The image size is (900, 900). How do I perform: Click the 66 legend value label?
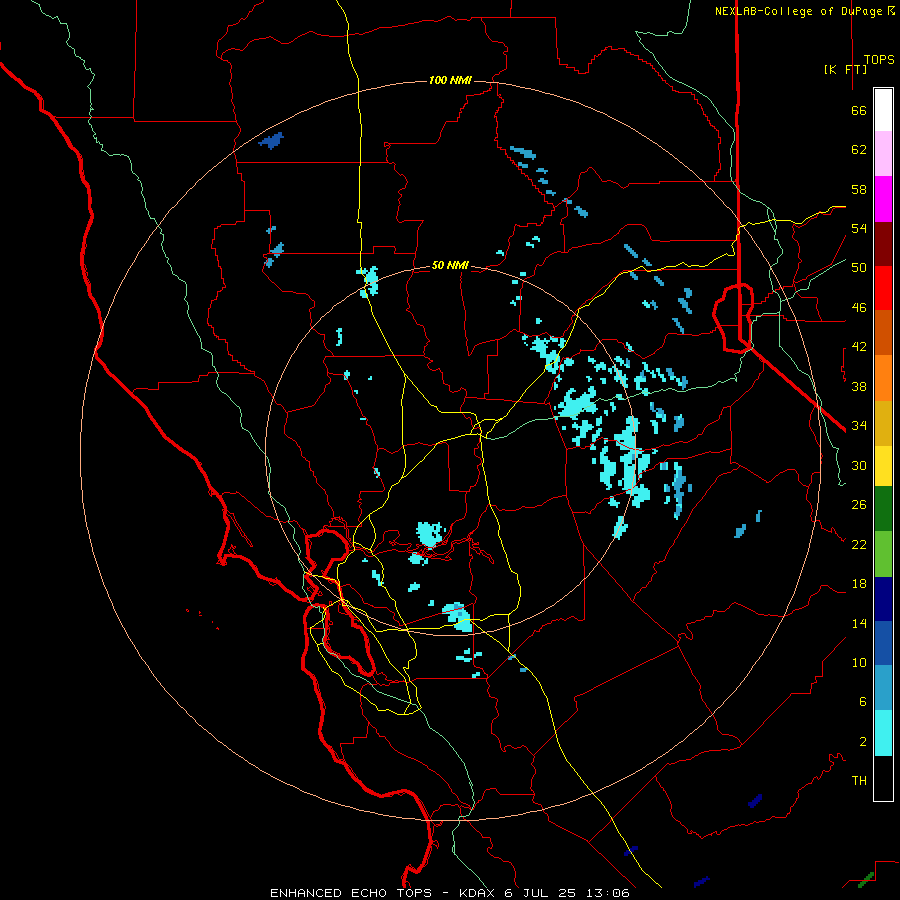859,110
